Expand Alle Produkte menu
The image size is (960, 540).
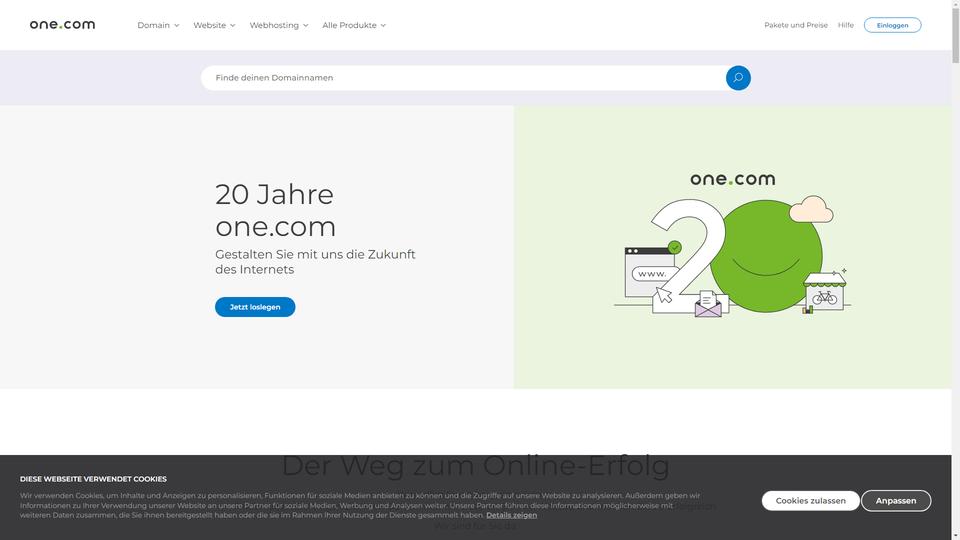tap(354, 25)
